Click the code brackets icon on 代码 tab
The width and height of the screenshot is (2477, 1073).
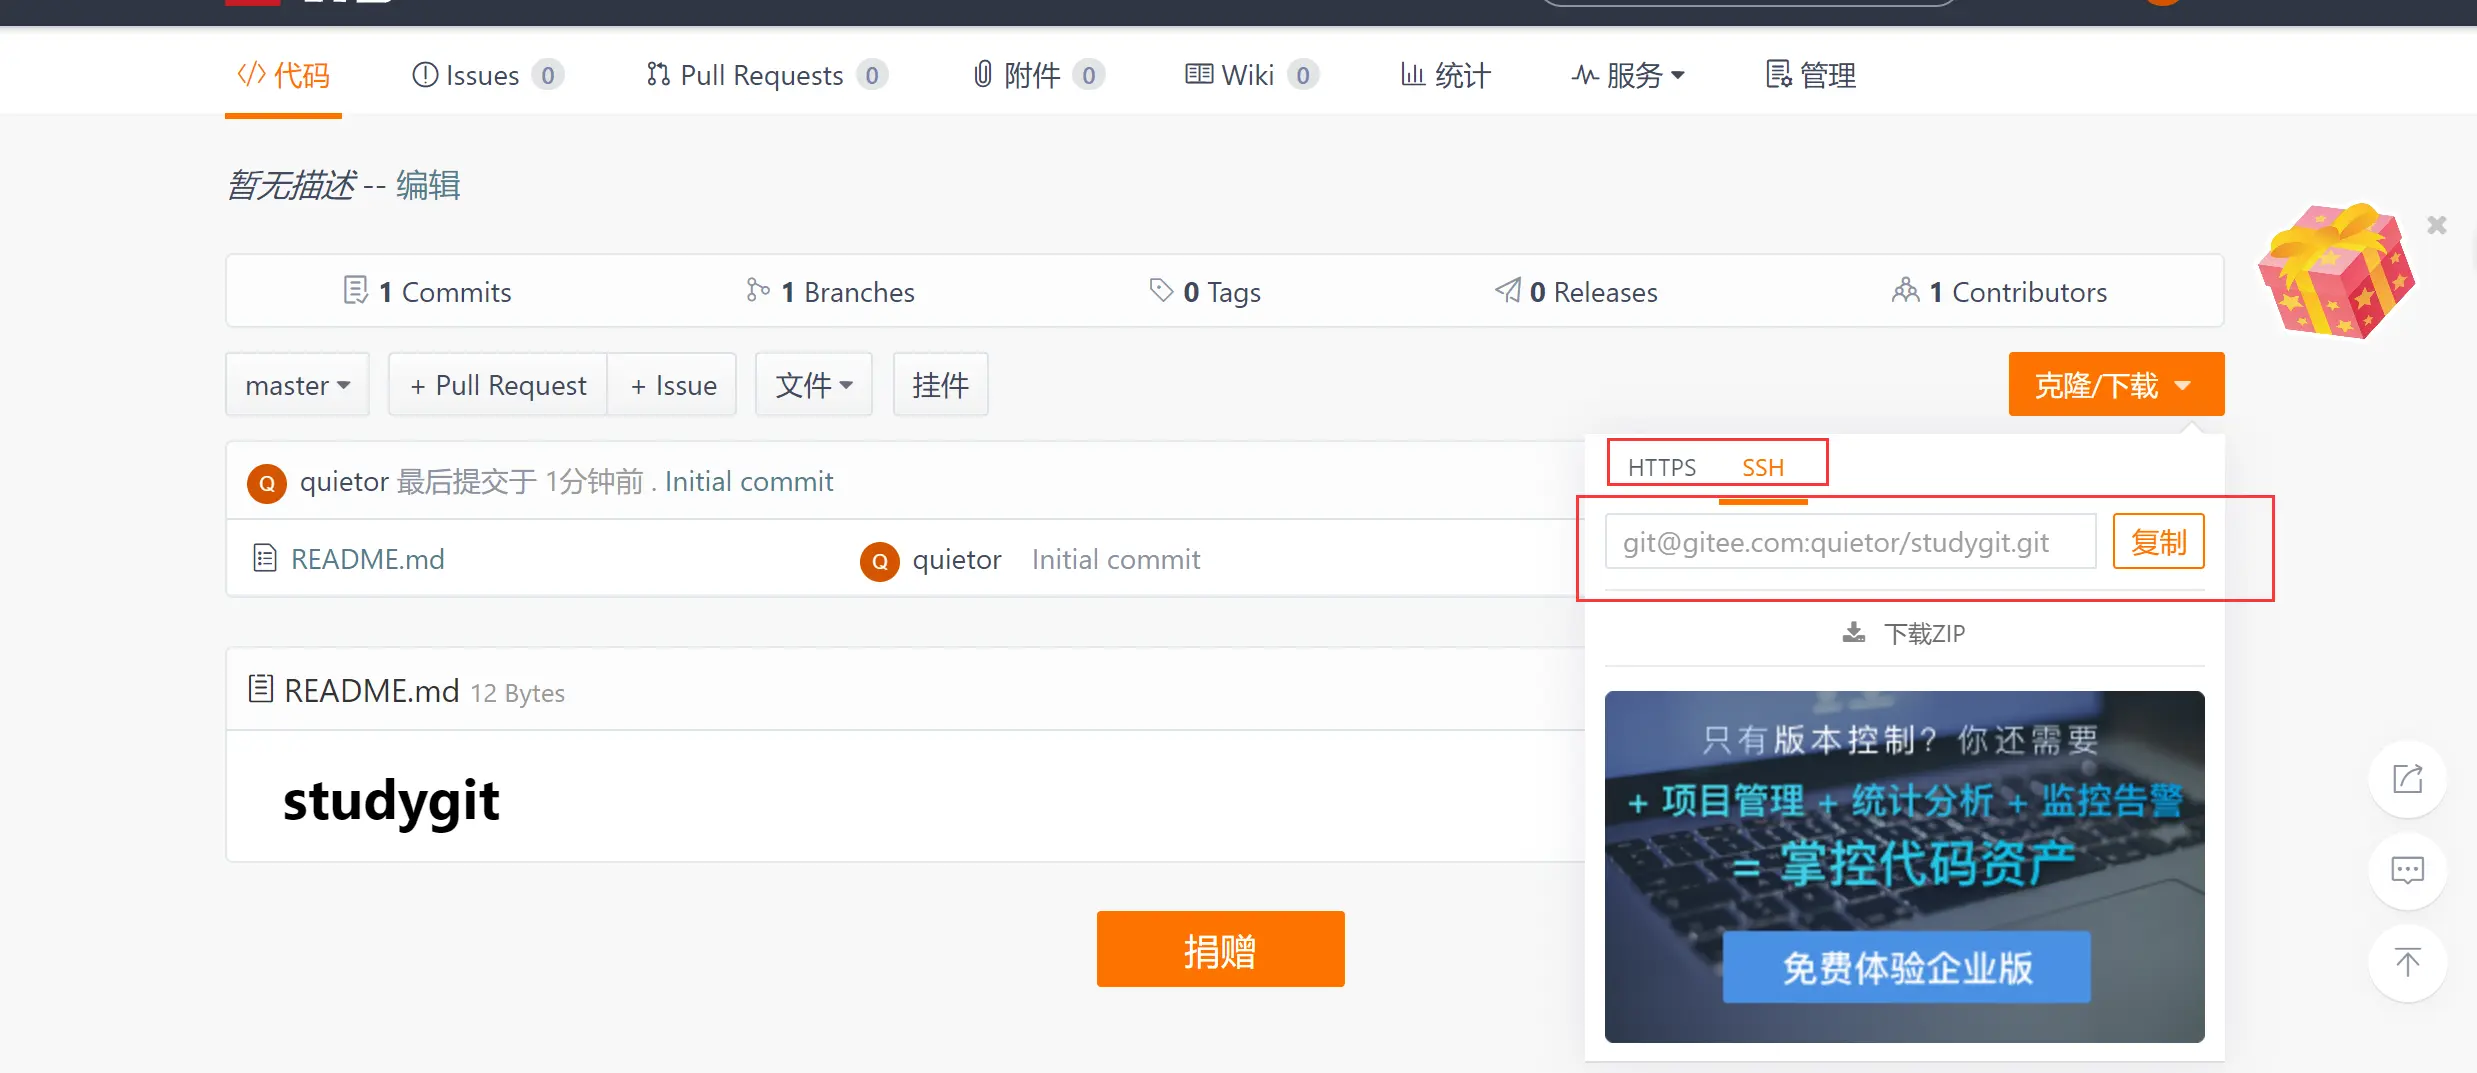coord(251,74)
